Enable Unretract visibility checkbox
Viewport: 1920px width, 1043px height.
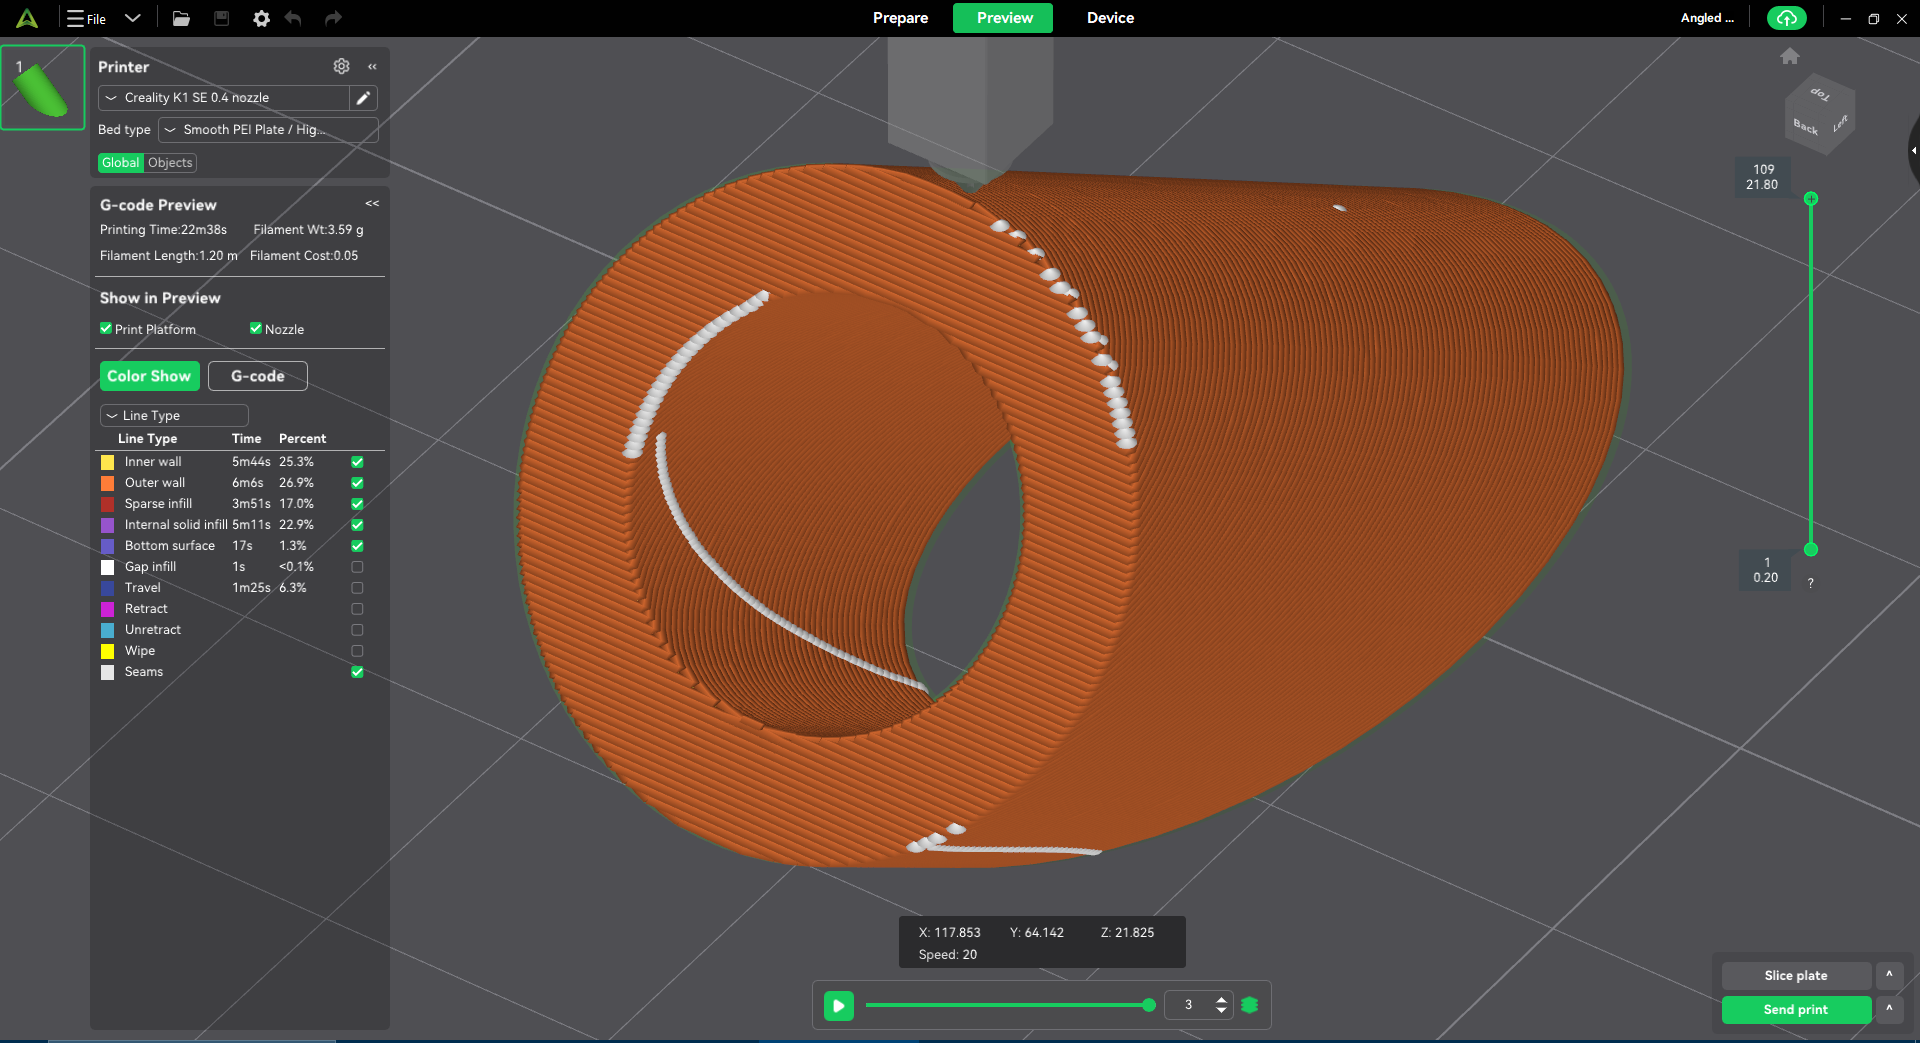click(357, 630)
